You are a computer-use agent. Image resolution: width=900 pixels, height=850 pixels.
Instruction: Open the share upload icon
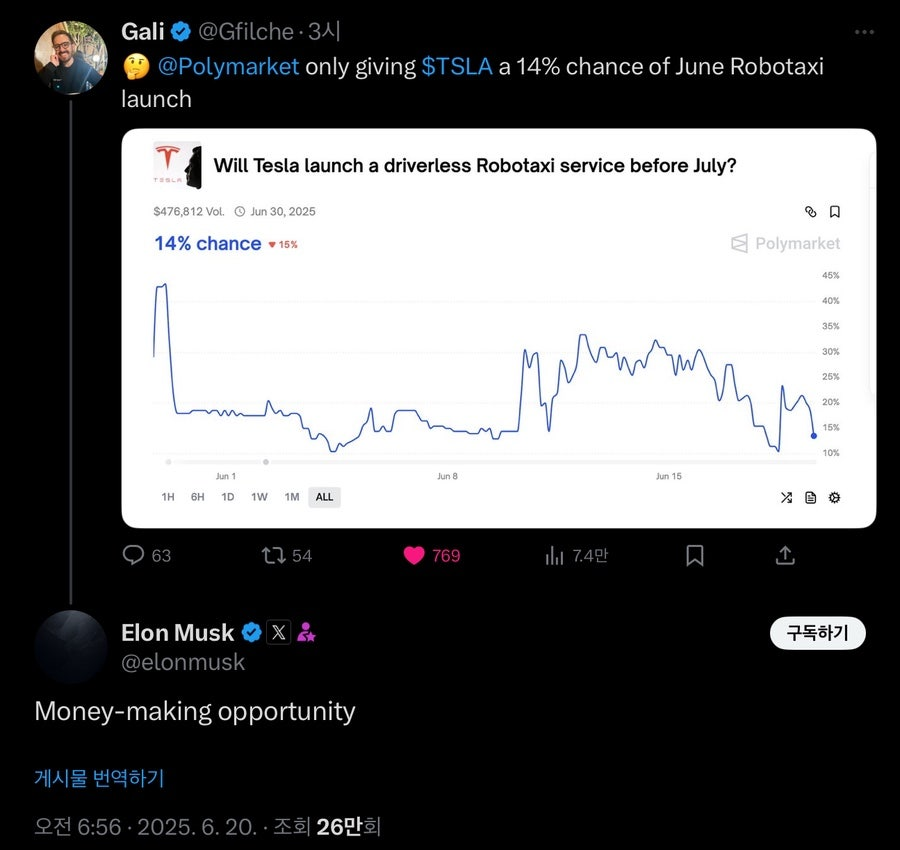785,555
